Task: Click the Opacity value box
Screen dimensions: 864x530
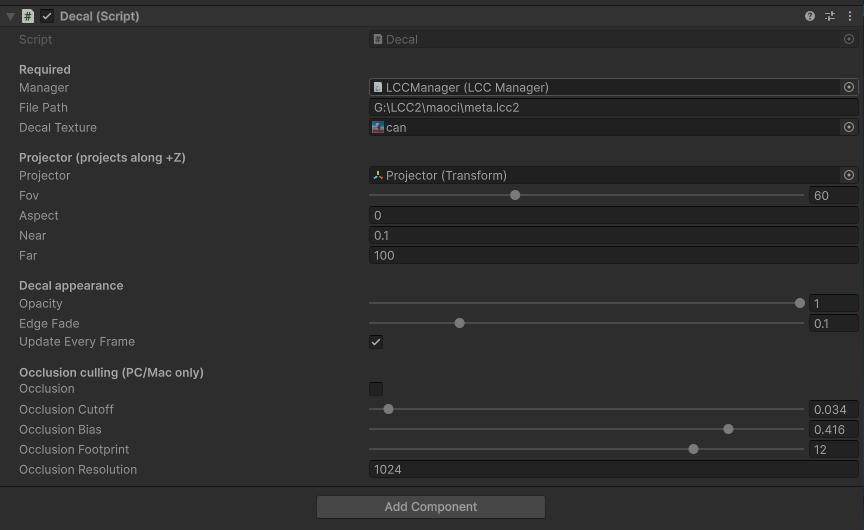Action: pyautogui.click(x=834, y=303)
